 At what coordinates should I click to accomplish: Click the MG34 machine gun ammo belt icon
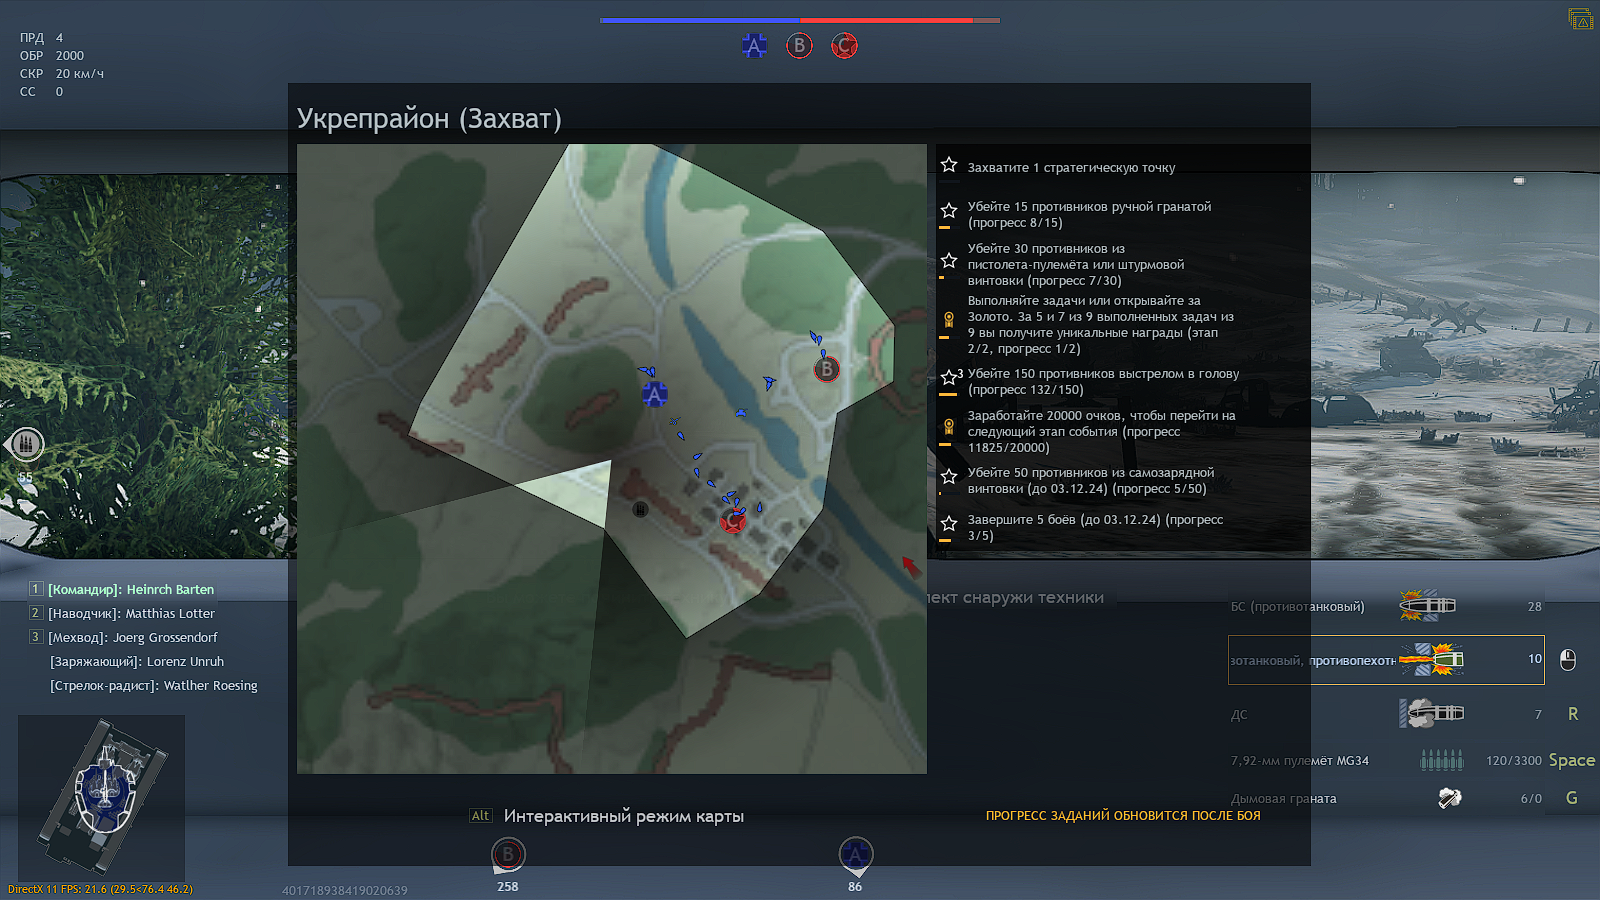[x=1442, y=761]
